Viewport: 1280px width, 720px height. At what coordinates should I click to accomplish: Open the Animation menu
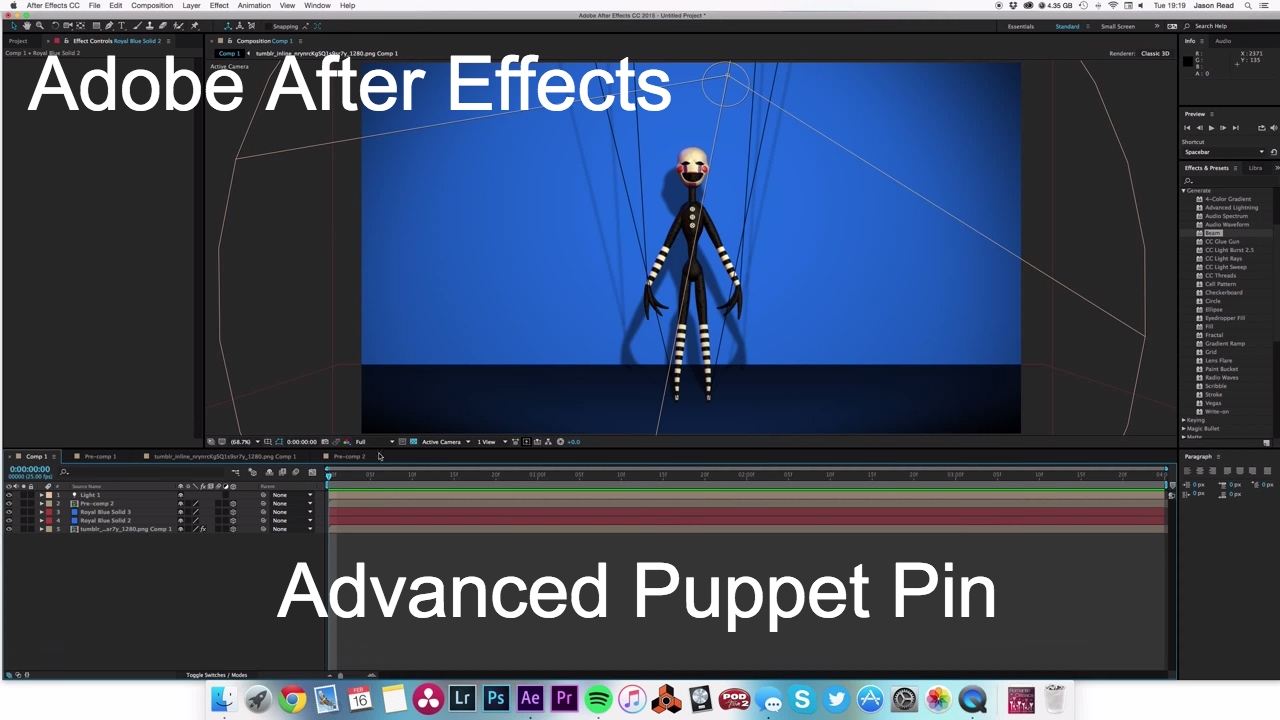pos(254,6)
